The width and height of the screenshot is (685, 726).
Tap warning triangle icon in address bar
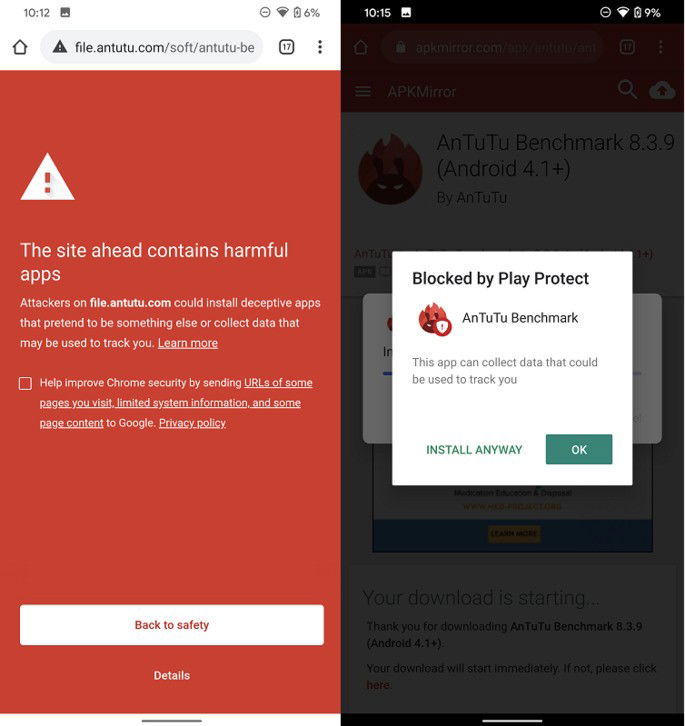(x=60, y=47)
